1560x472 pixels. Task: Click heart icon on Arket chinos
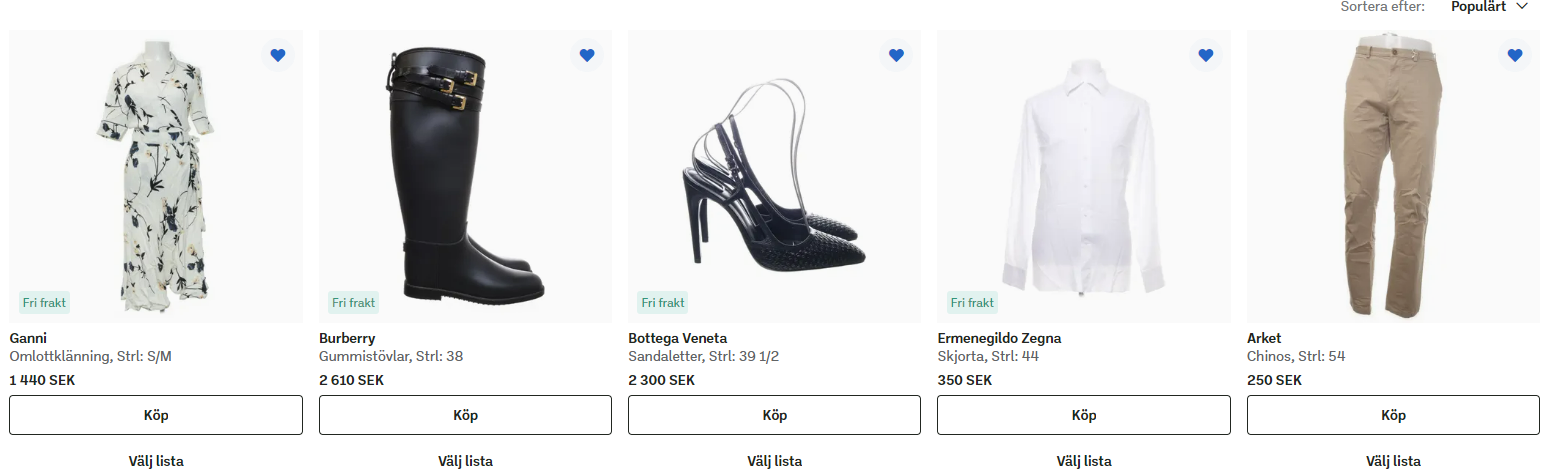[x=1515, y=55]
